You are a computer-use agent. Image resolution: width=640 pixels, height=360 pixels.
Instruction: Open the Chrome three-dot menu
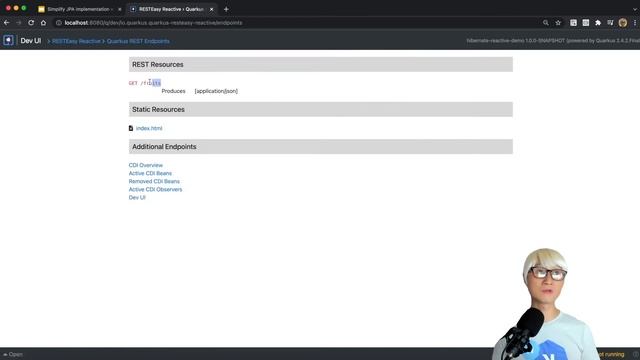pos(635,23)
